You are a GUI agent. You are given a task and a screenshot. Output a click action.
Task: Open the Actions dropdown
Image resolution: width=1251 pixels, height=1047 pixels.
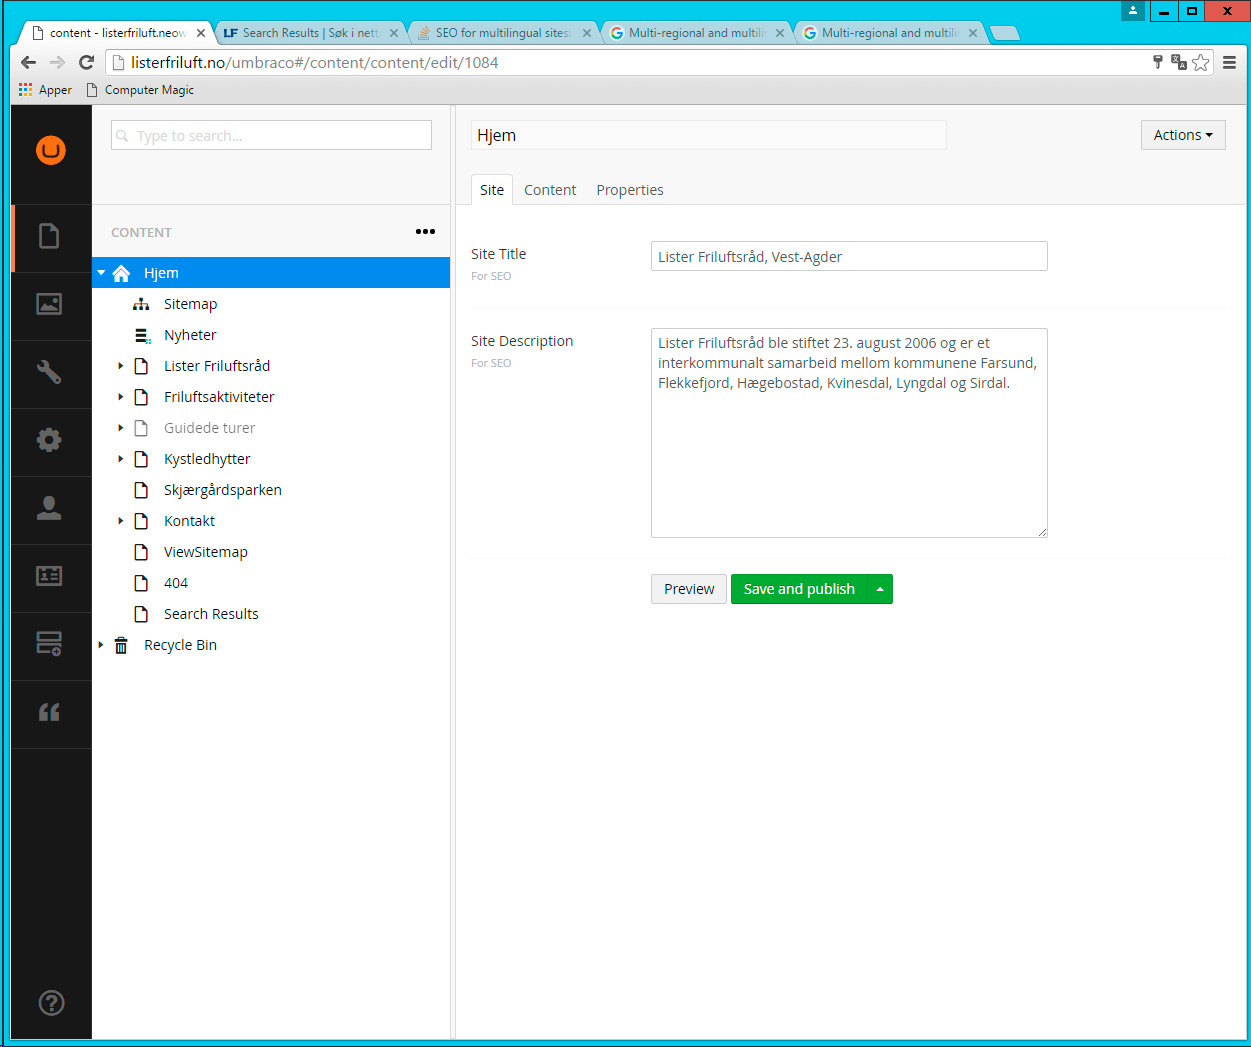coord(1182,135)
